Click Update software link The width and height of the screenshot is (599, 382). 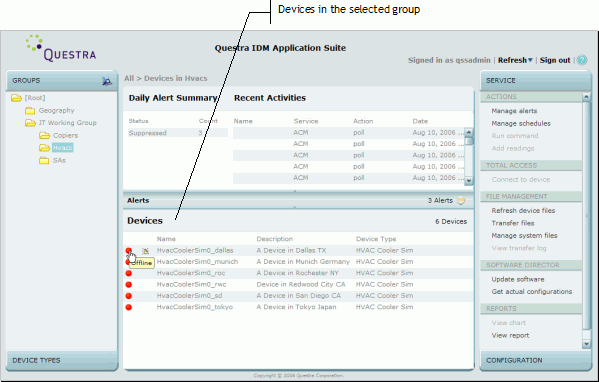click(518, 279)
